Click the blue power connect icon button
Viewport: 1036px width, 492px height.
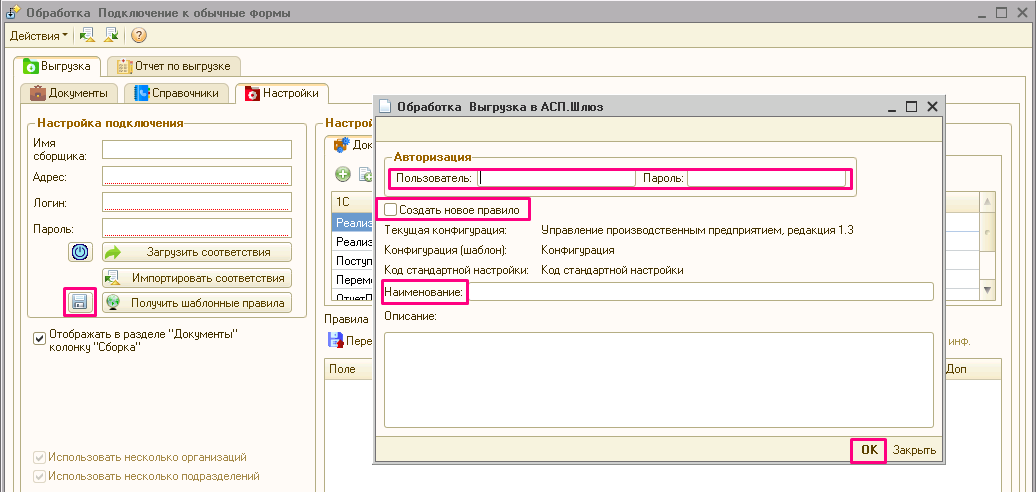81,252
